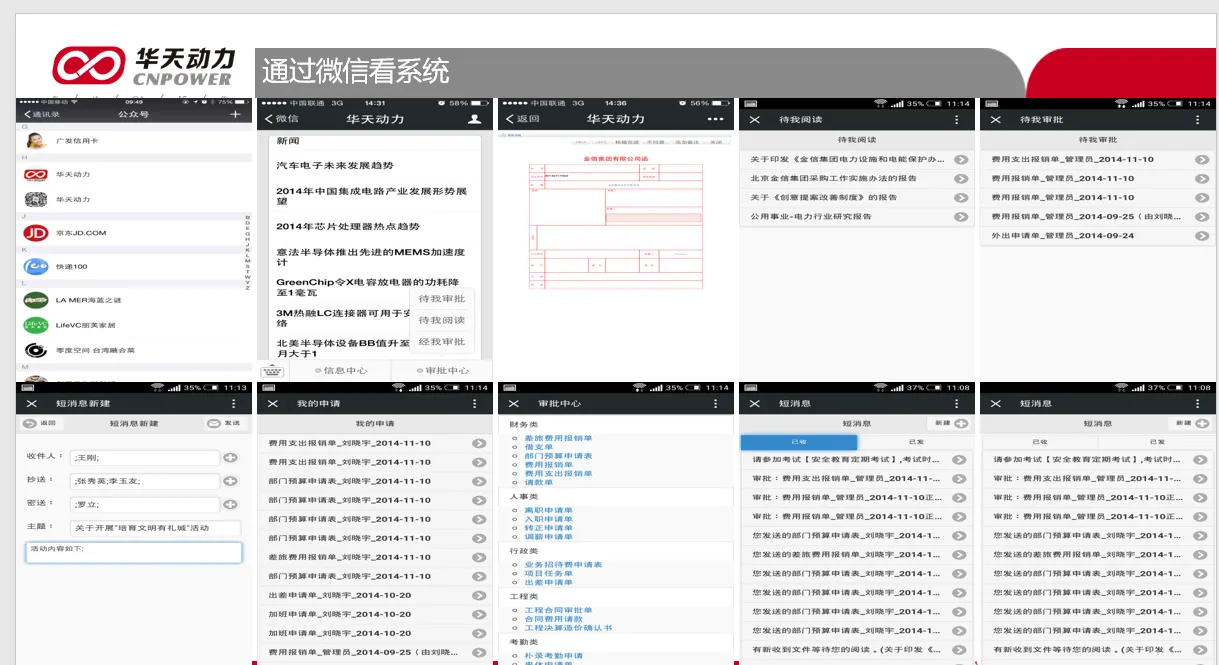Open arrow for 公用事业-电力行业研究报告
Image resolution: width=1219 pixels, height=665 pixels.
(960, 217)
